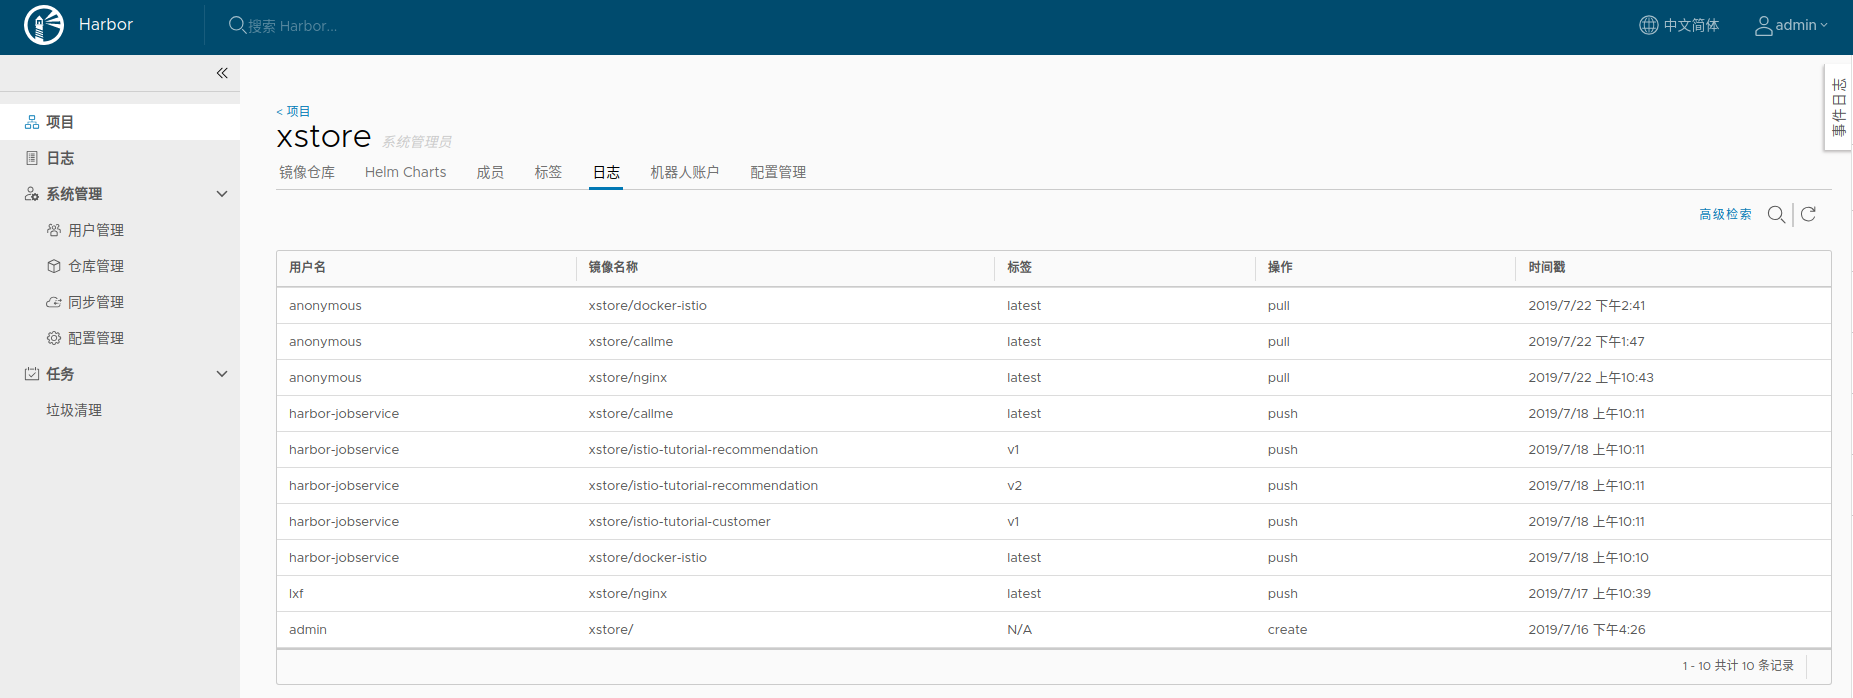Click the xstore project title
The height and width of the screenshot is (698, 1853).
click(x=324, y=136)
